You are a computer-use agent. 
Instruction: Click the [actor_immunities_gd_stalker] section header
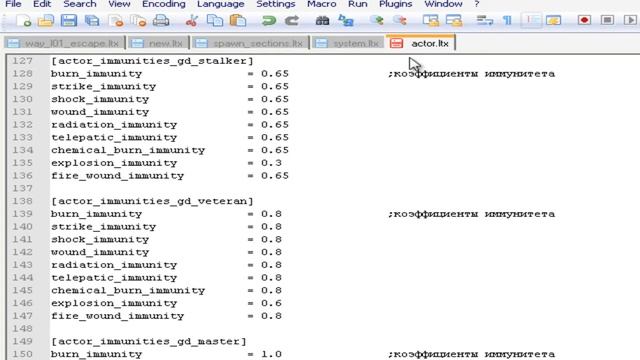(152, 61)
